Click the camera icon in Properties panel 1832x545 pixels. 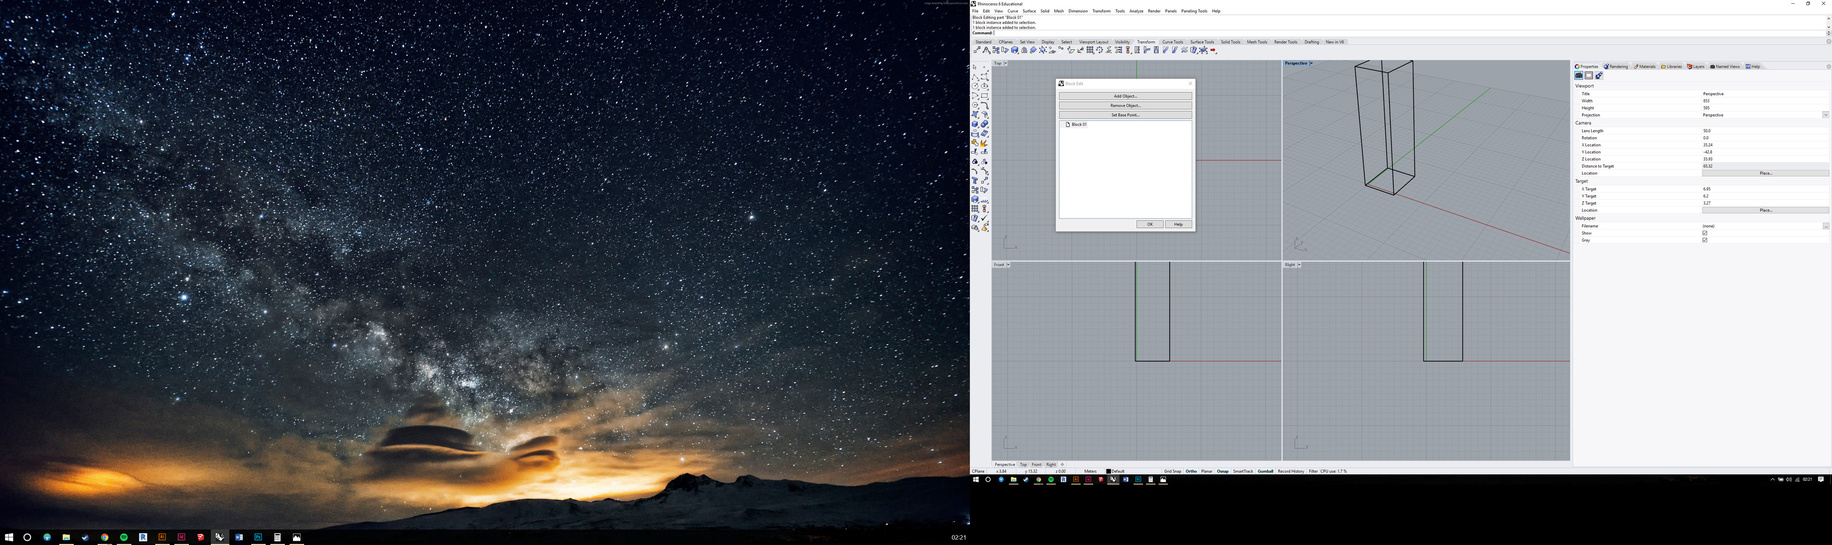(1579, 76)
